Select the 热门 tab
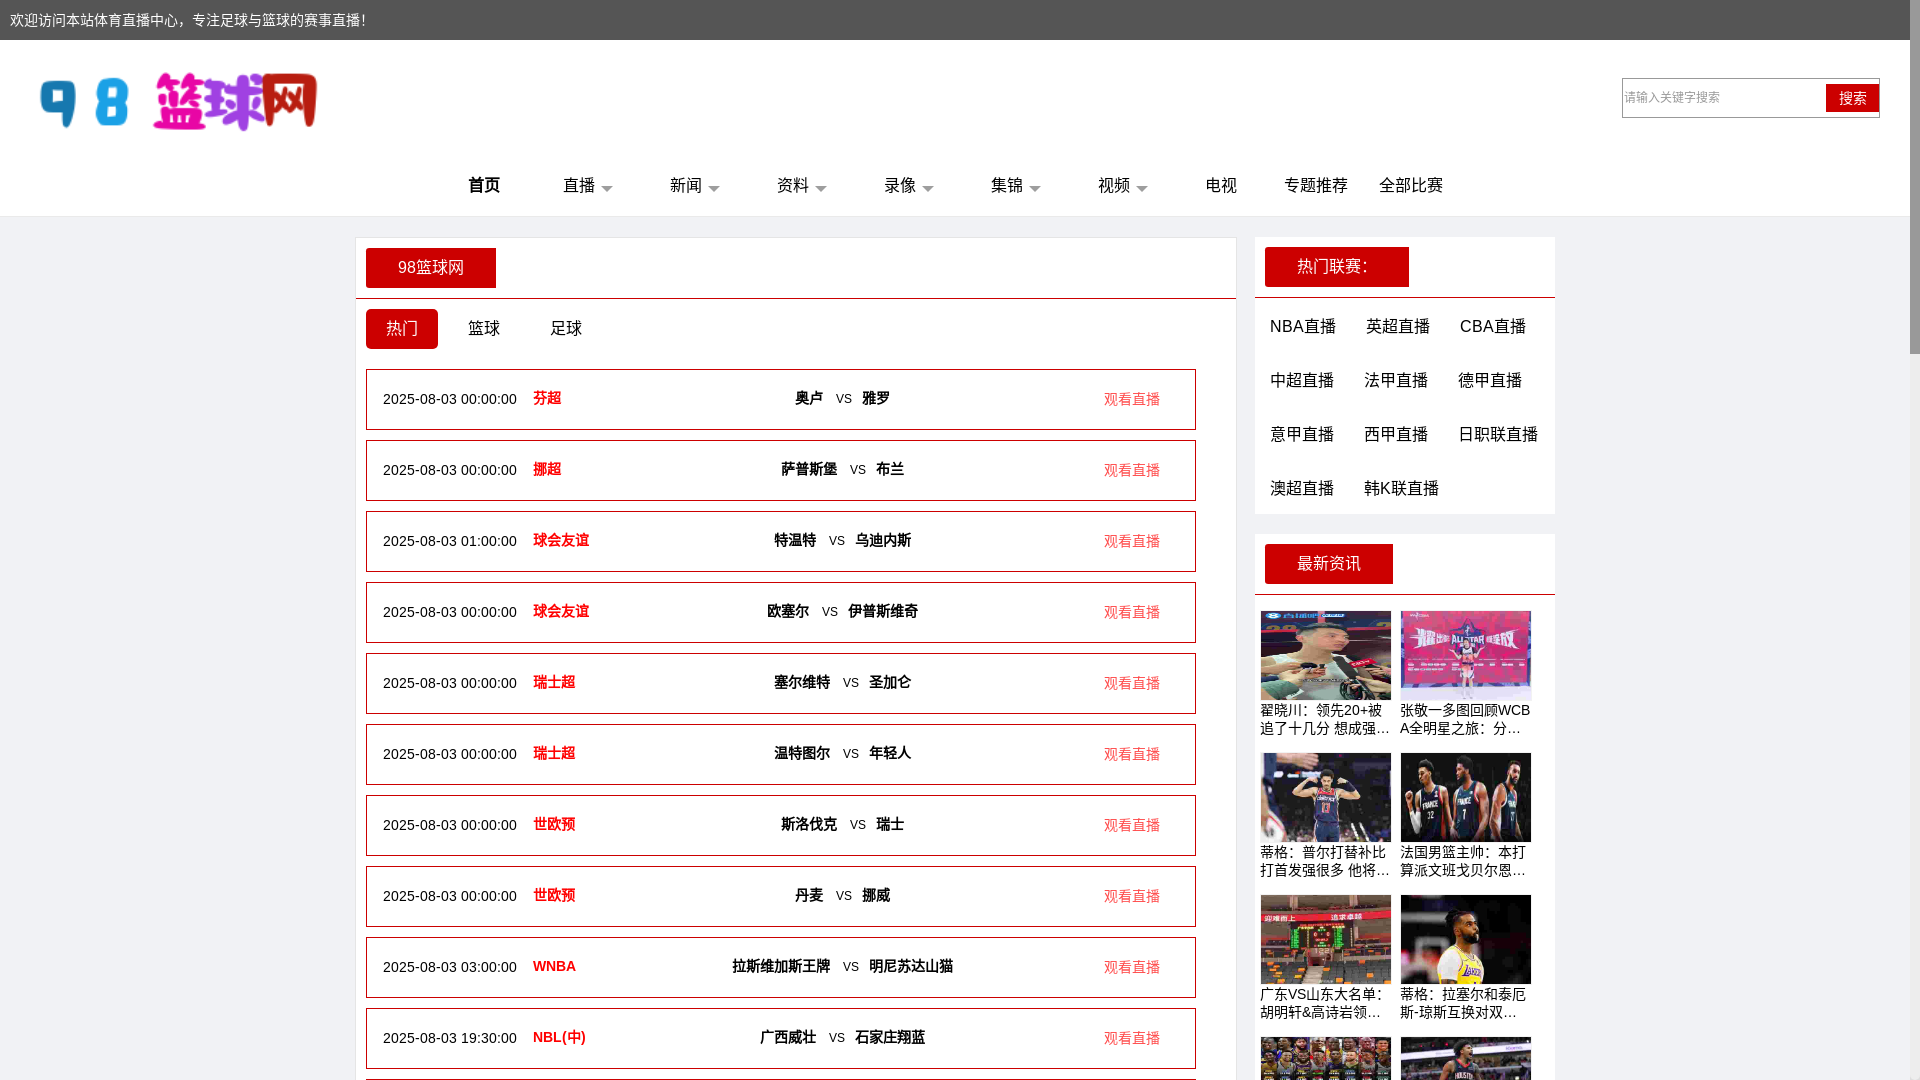This screenshot has height=1080, width=1920. pos(402,329)
